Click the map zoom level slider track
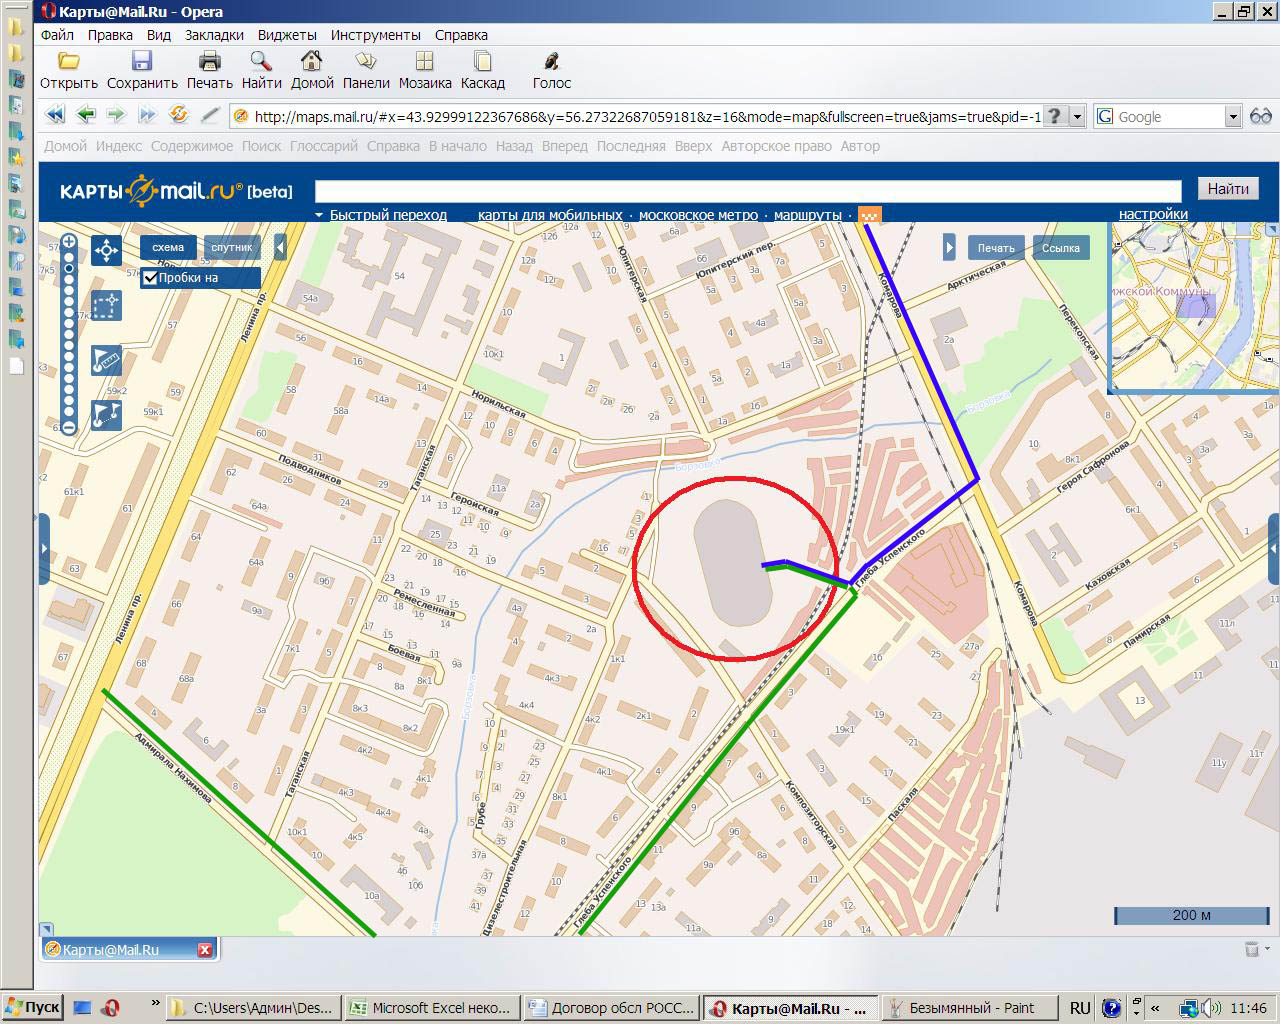This screenshot has height=1024, width=1280. coord(69,334)
